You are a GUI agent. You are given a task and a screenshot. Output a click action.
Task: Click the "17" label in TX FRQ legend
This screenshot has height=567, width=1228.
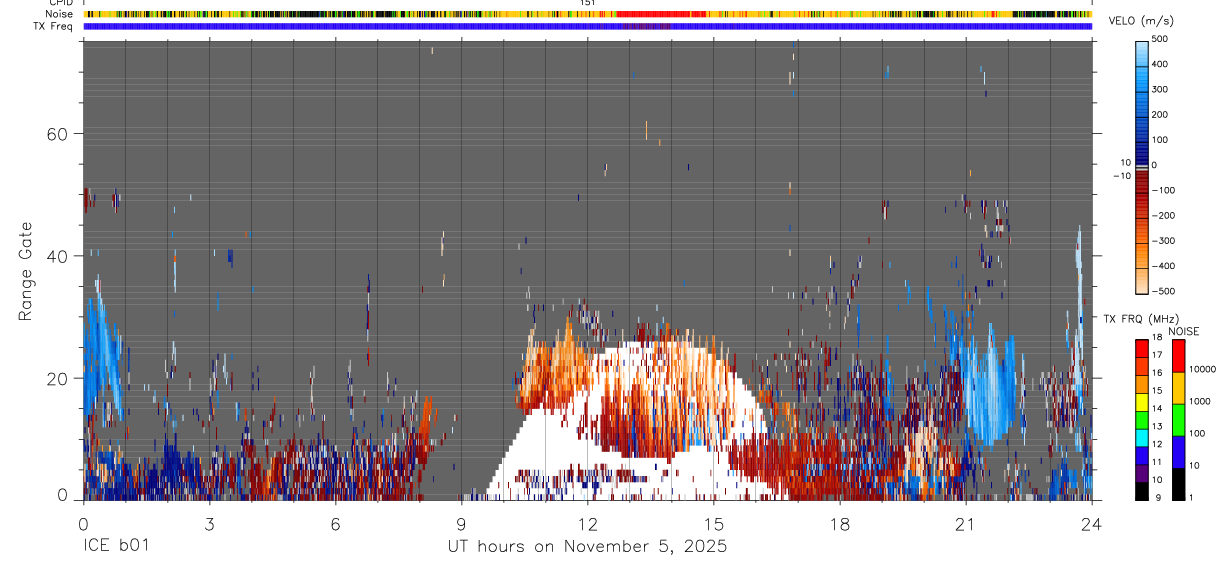(1157, 355)
